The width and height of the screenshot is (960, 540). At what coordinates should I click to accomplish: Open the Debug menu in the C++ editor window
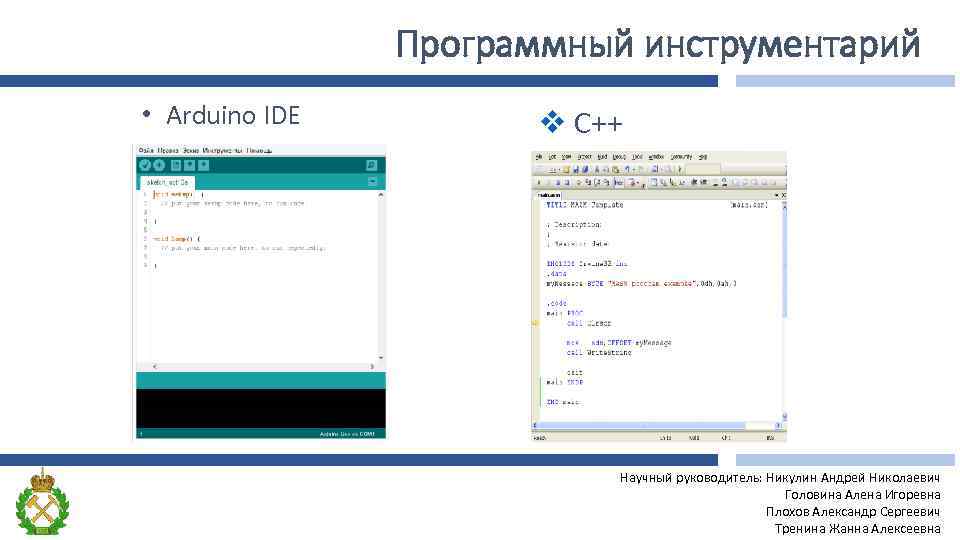click(619, 157)
